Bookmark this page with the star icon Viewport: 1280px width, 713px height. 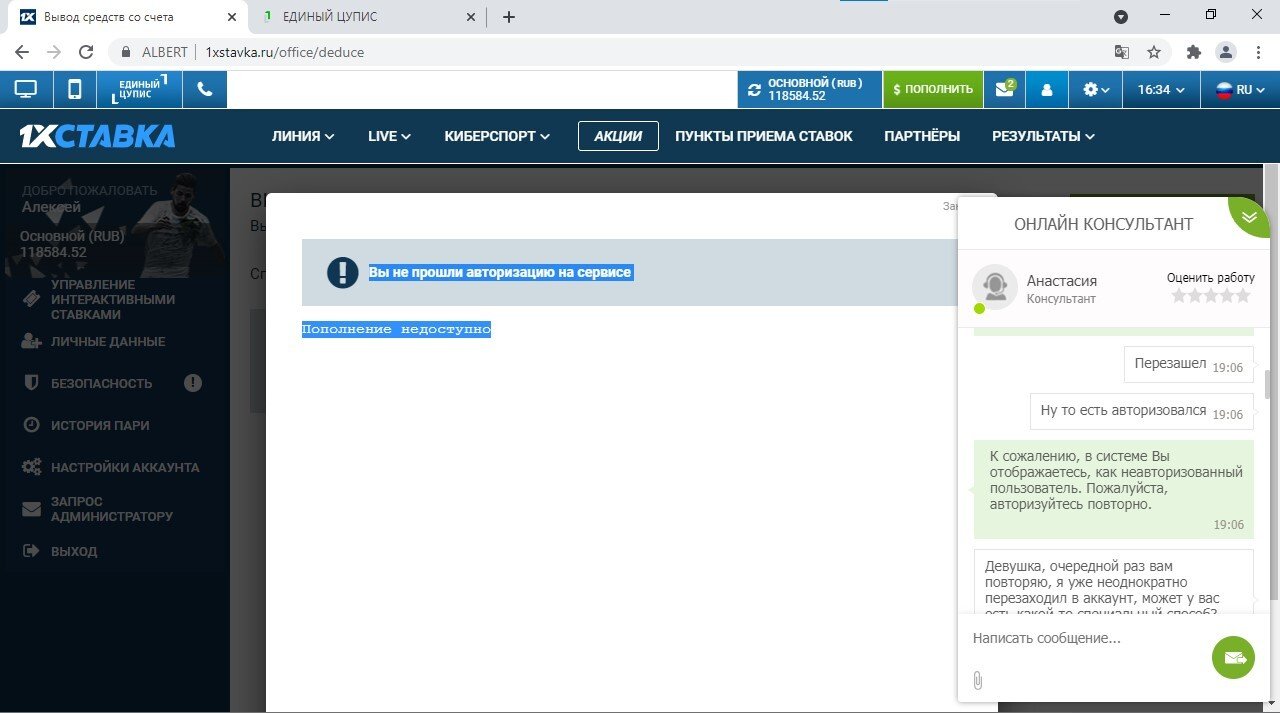1154,52
